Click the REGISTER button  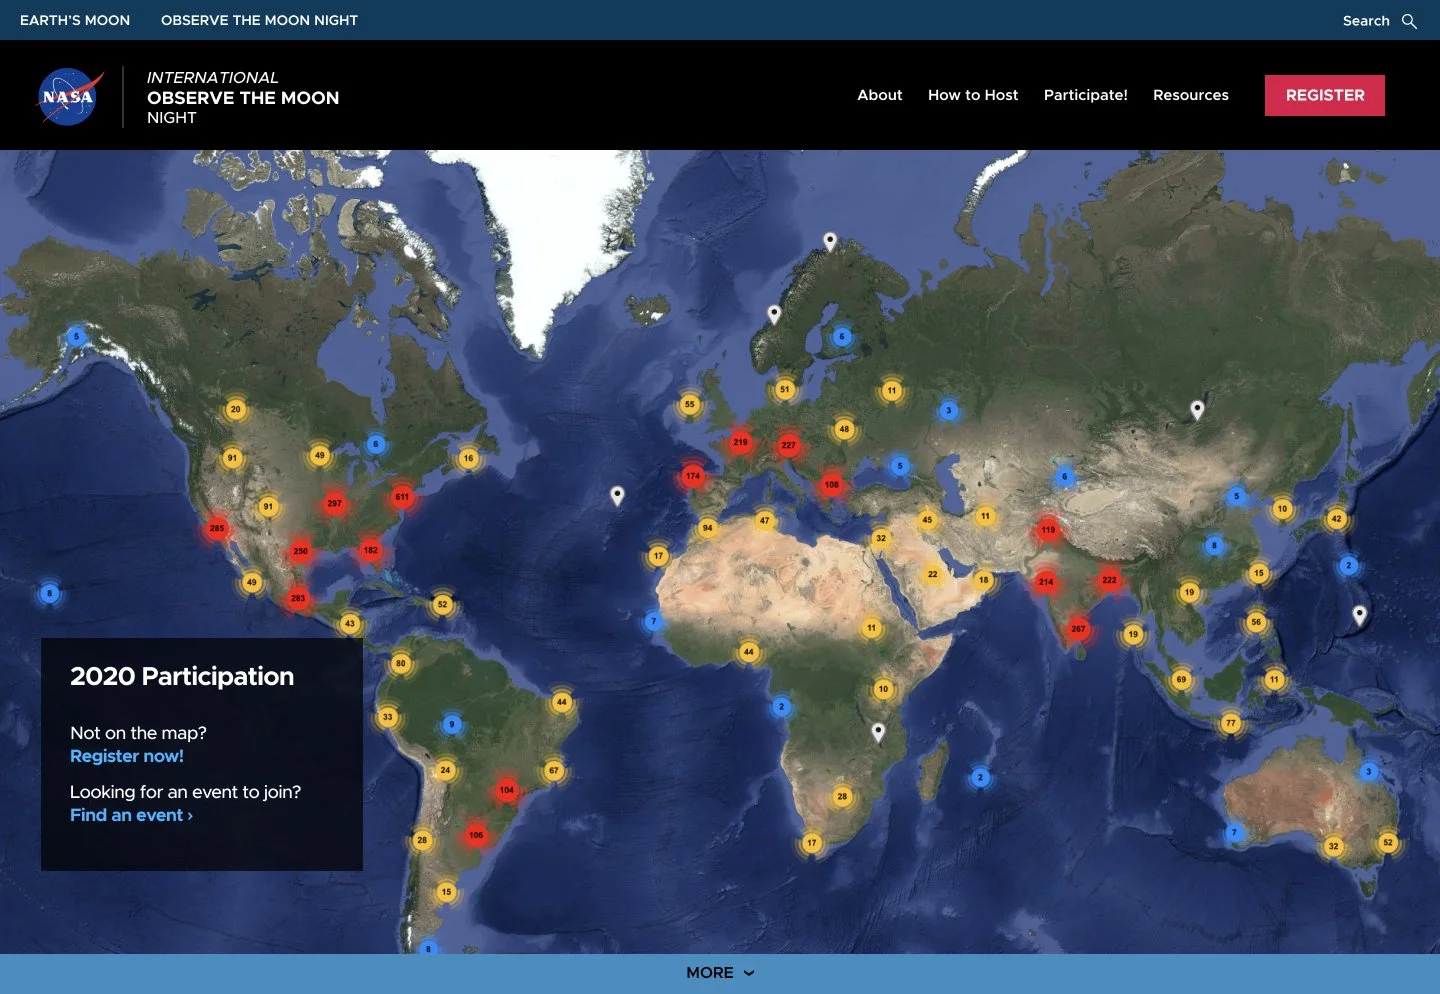[1324, 95]
